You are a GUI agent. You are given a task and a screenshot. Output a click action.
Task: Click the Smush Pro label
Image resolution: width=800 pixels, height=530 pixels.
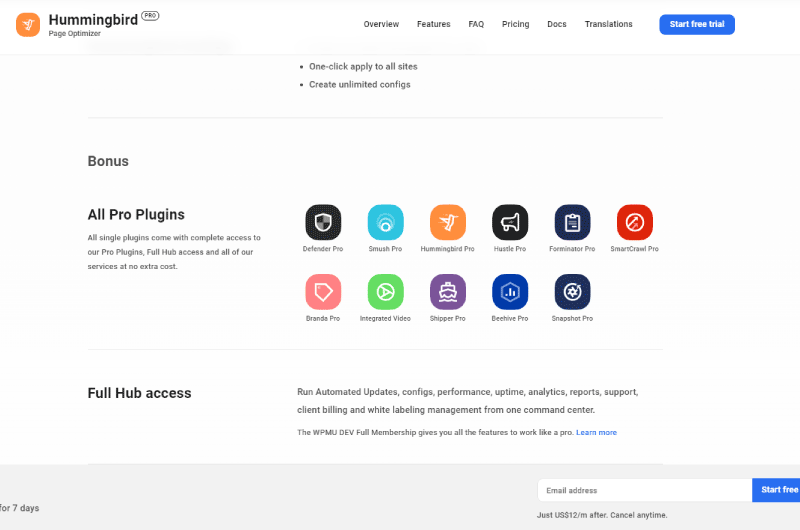tap(385, 249)
